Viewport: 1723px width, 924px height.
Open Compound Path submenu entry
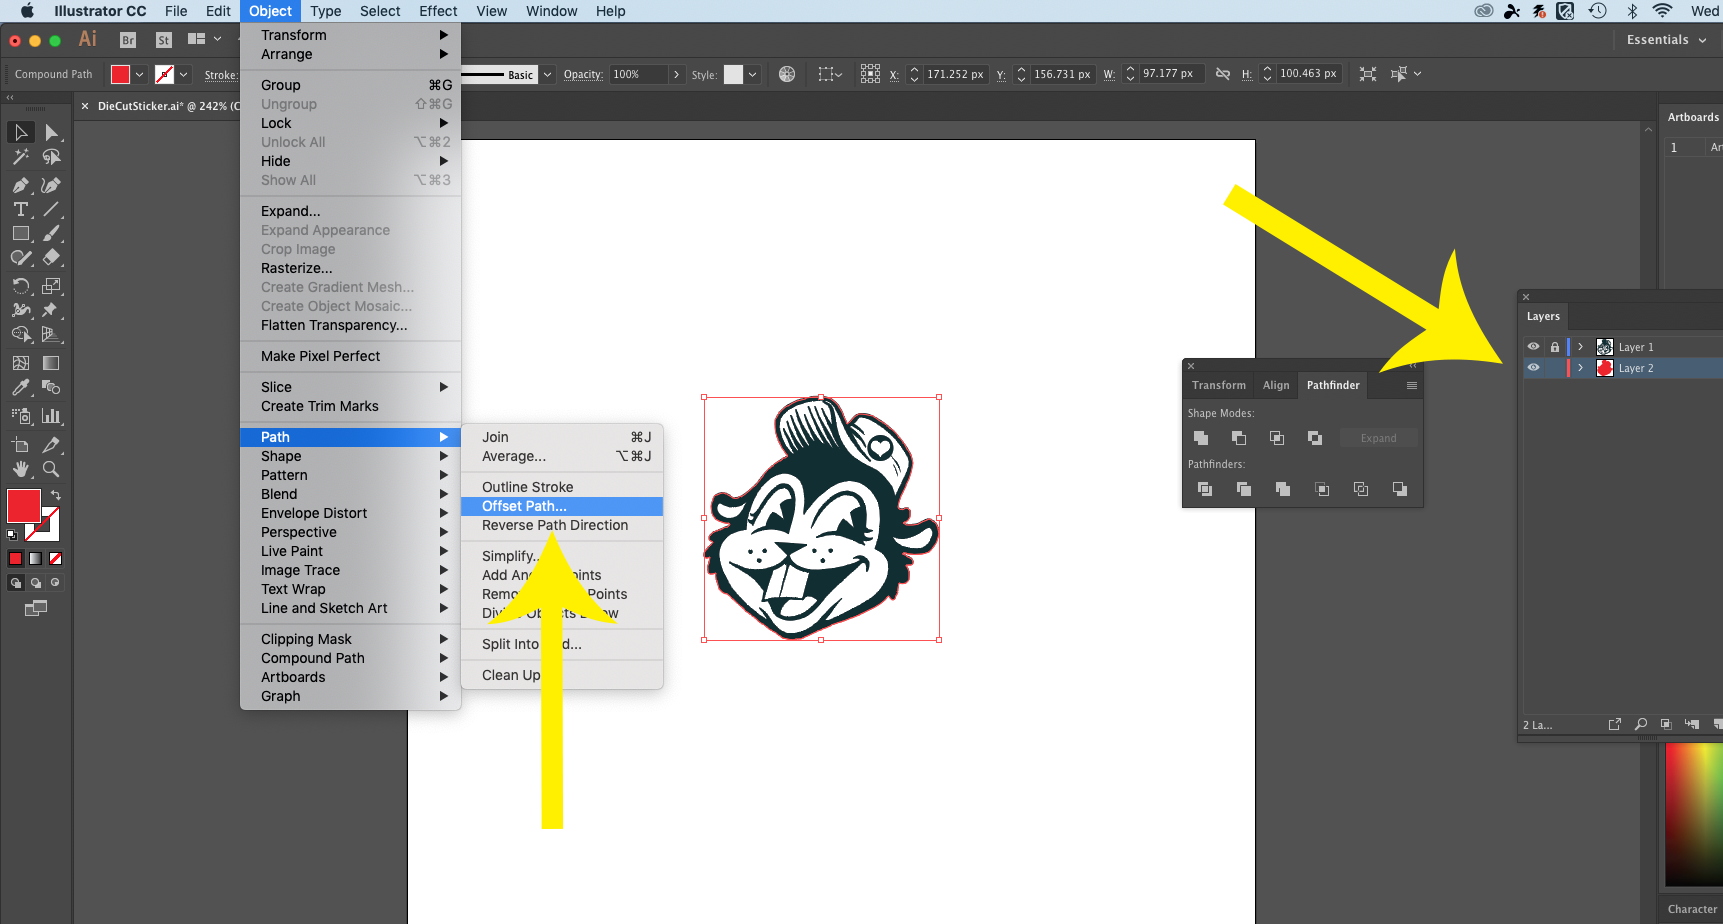(x=350, y=658)
